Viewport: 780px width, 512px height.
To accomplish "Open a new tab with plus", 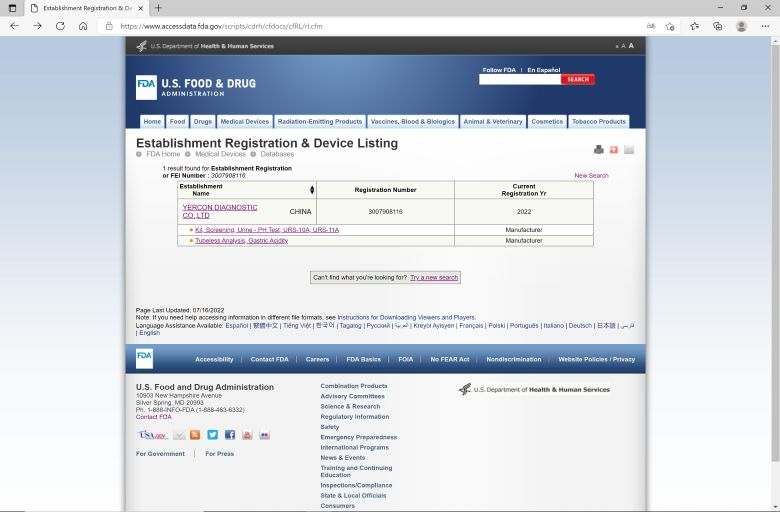I will click(158, 8).
